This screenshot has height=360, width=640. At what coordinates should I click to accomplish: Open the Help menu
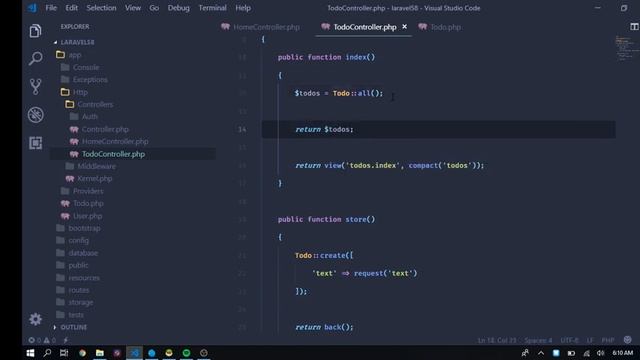pyautogui.click(x=243, y=8)
